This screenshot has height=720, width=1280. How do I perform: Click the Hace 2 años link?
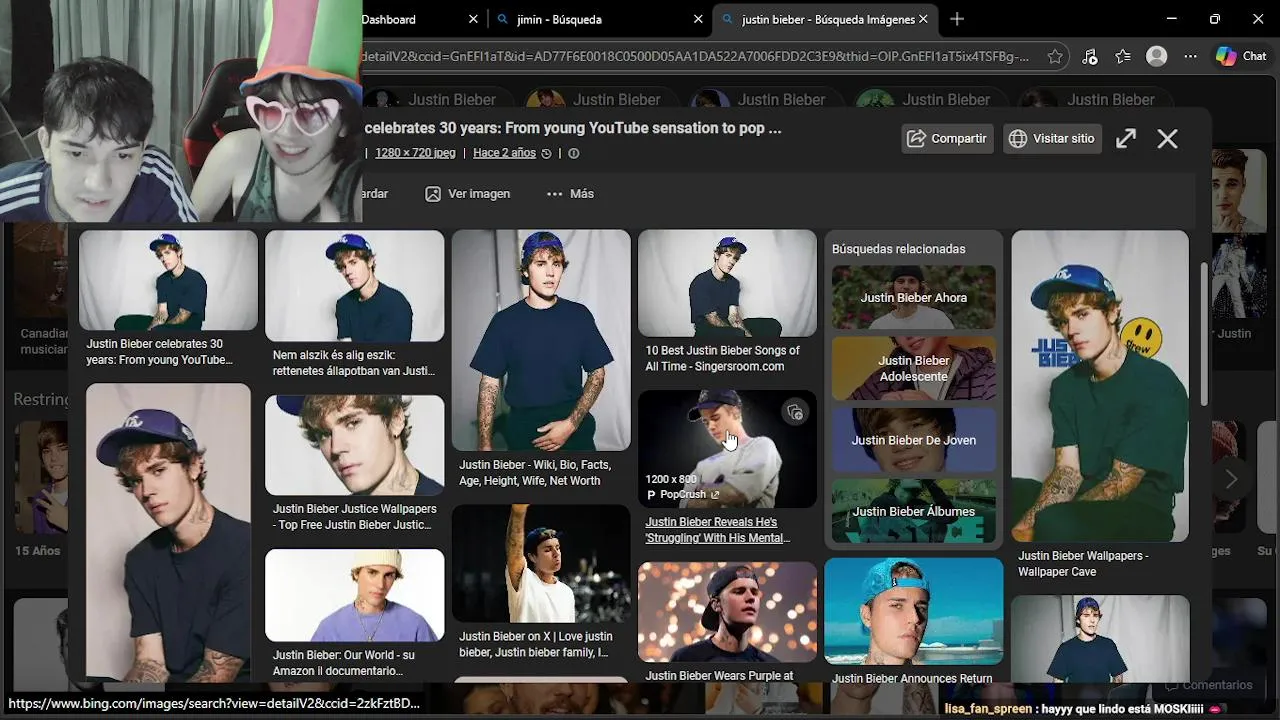[504, 153]
